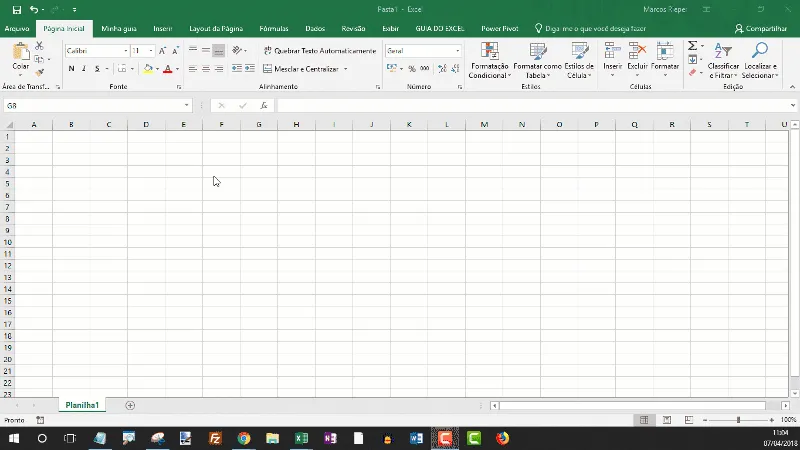This screenshot has height=450, width=800.
Task: Align text to bottom of cell
Action: (219, 50)
